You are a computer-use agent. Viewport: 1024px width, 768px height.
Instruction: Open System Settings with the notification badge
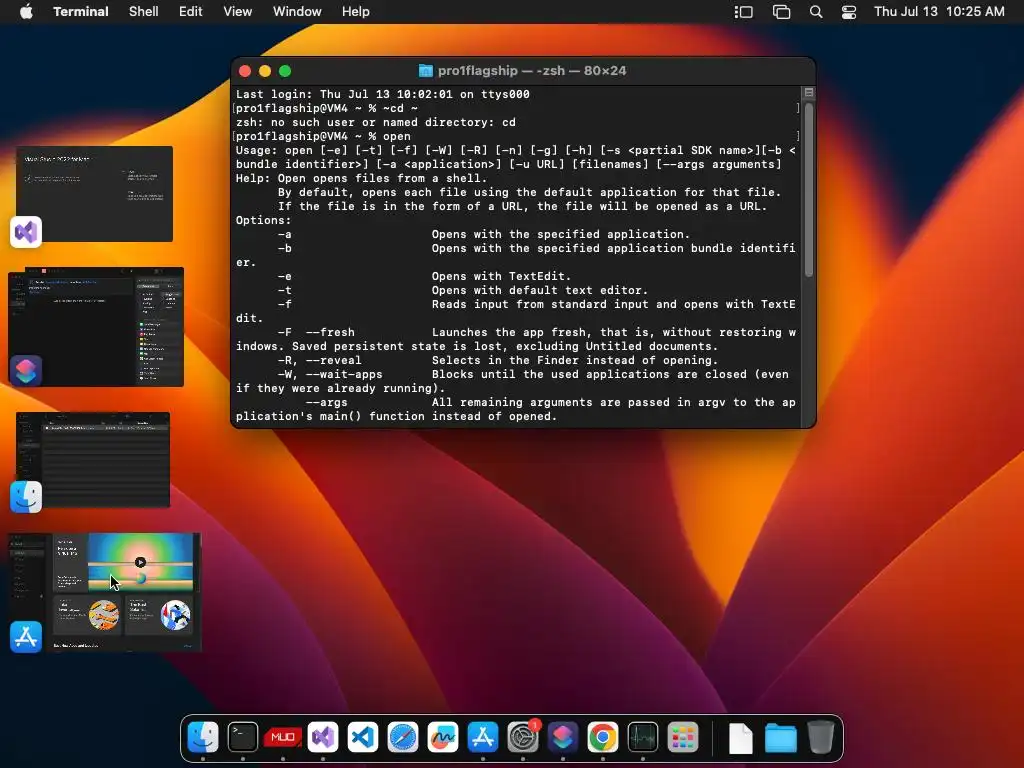(523, 737)
